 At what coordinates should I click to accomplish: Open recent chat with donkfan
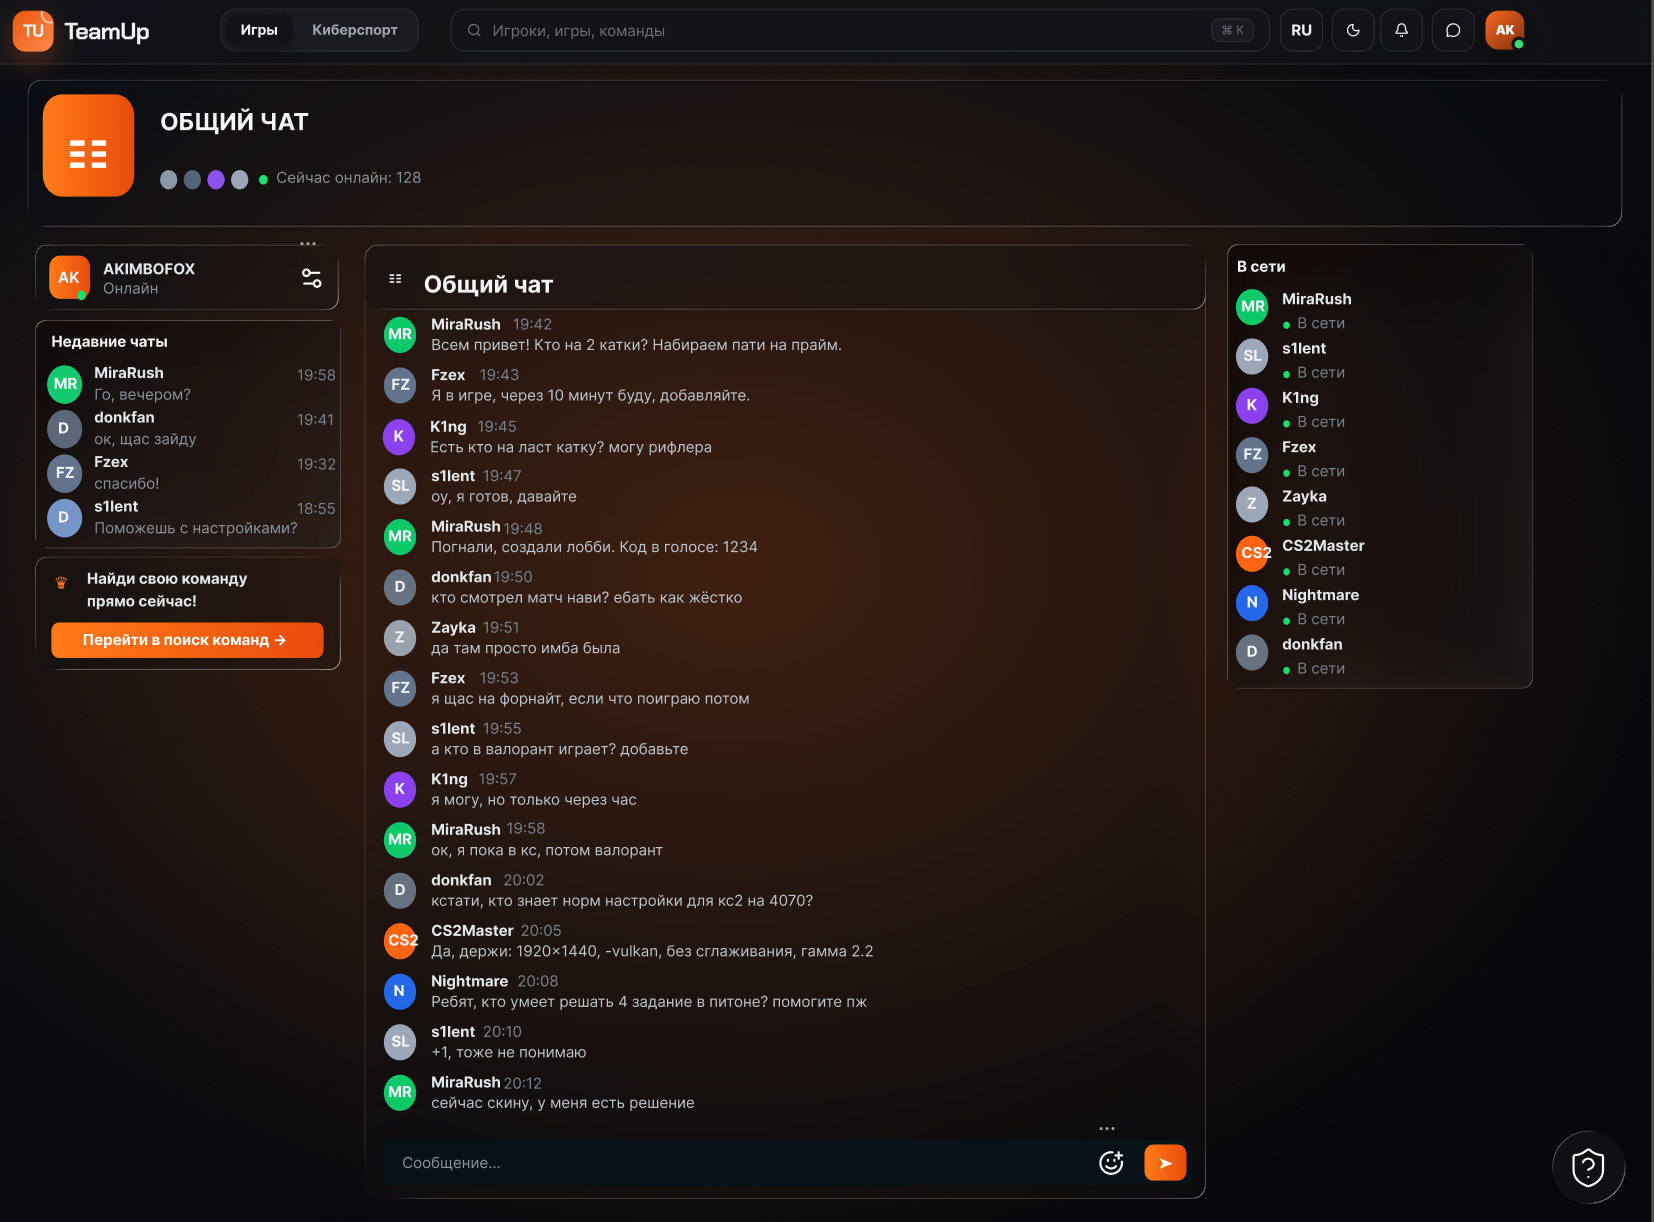click(191, 428)
